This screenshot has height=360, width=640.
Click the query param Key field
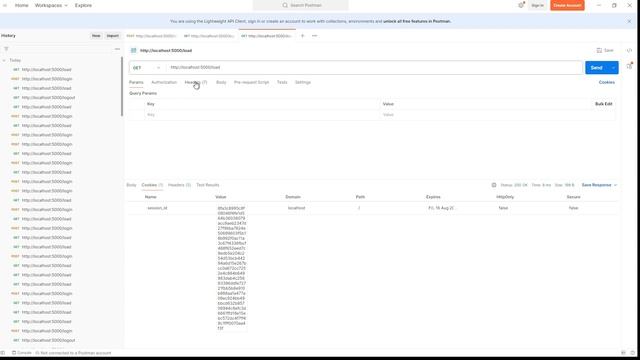coord(261,115)
